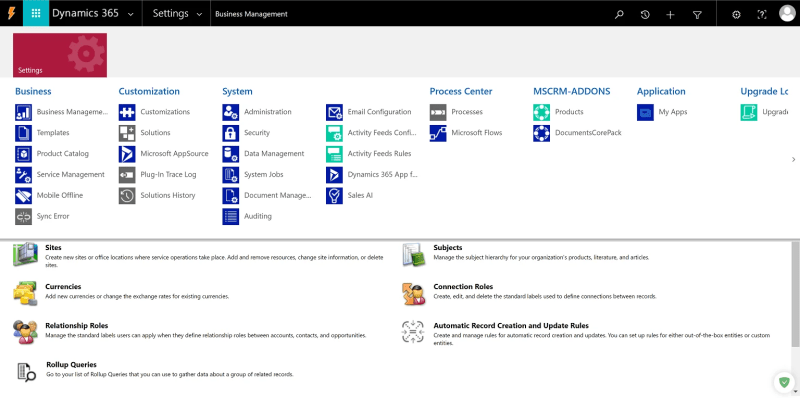Screen dimensions: 800x398
Task: Click the DocumentsCorePack icon
Action: 541,133
